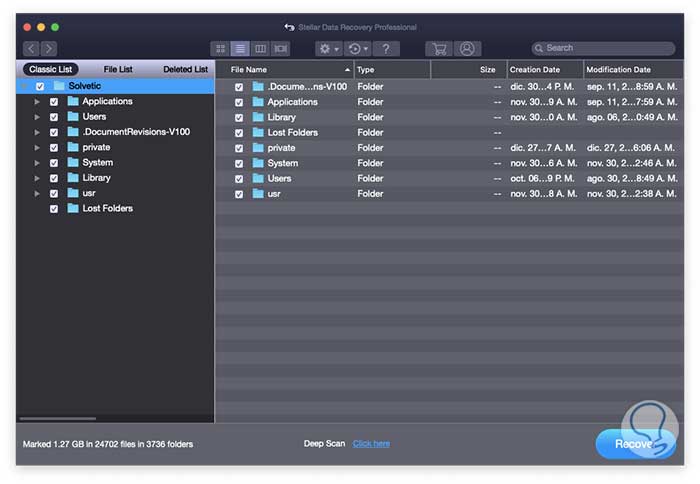Image resolution: width=700 pixels, height=484 pixels.
Task: Uncheck .DocumentRevisions-V100 in the tree
Action: pos(54,132)
